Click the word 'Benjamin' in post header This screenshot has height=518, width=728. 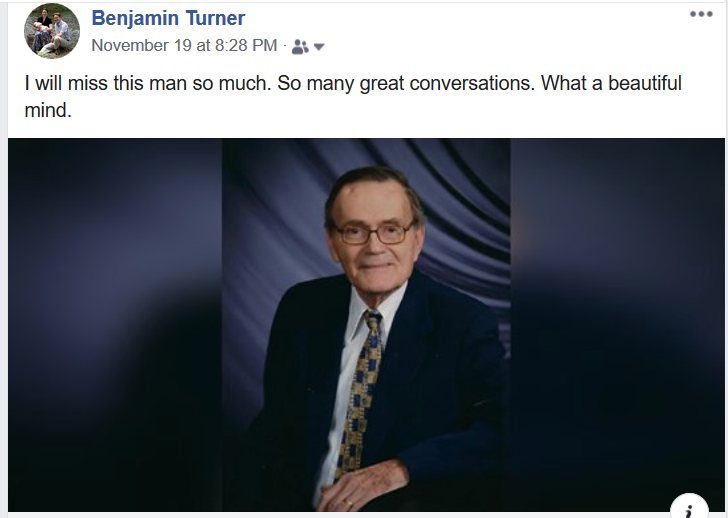click(135, 19)
